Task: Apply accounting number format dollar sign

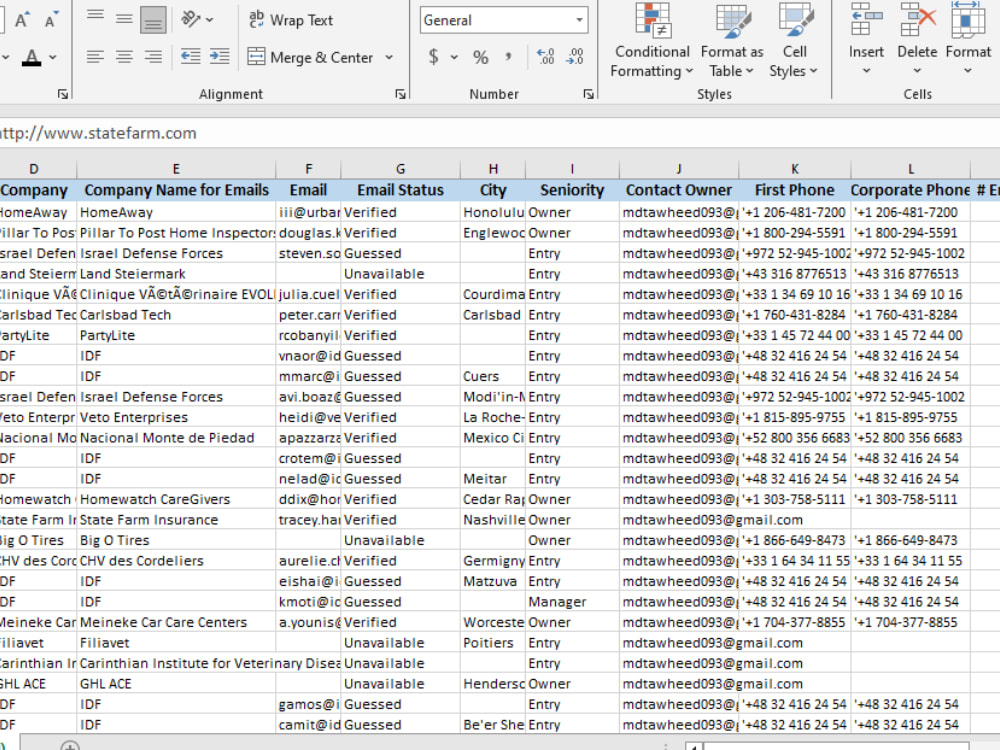Action: 433,57
